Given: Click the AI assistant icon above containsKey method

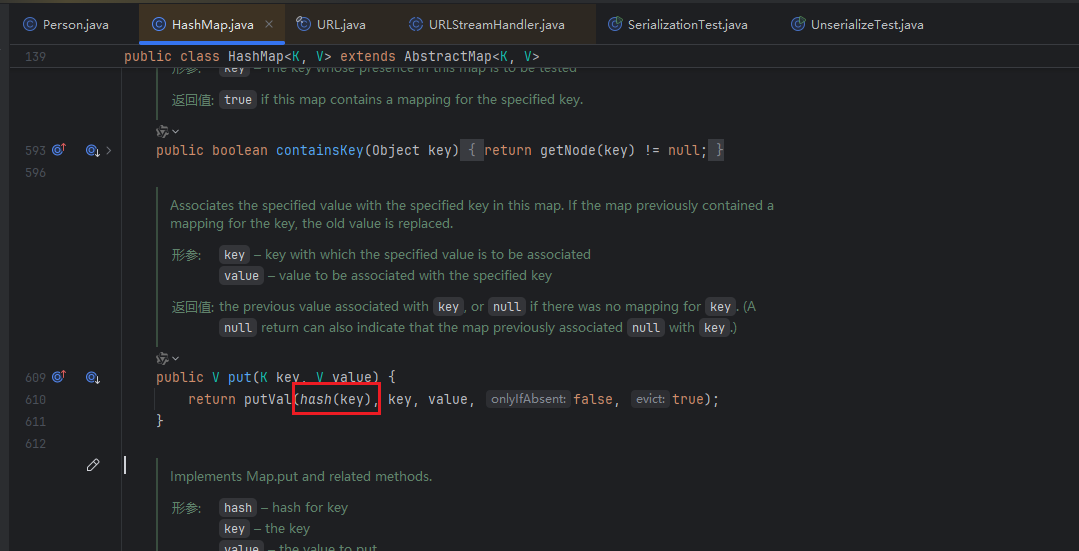Looking at the screenshot, I should pyautogui.click(x=162, y=131).
